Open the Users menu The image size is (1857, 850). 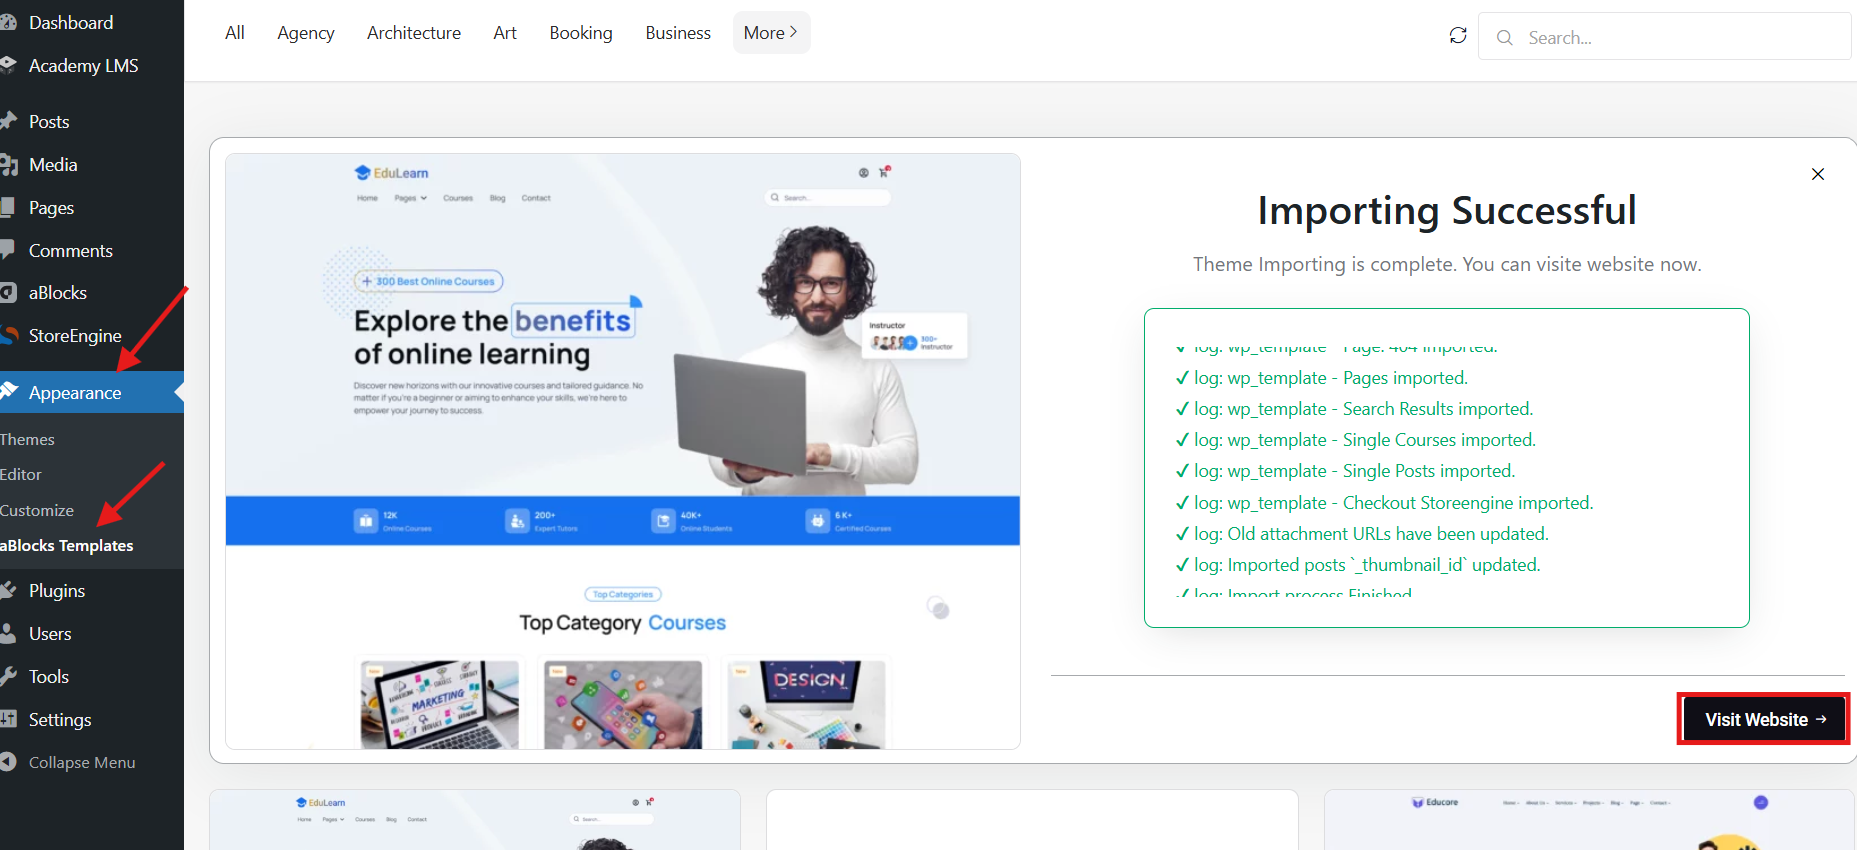pyautogui.click(x=50, y=634)
